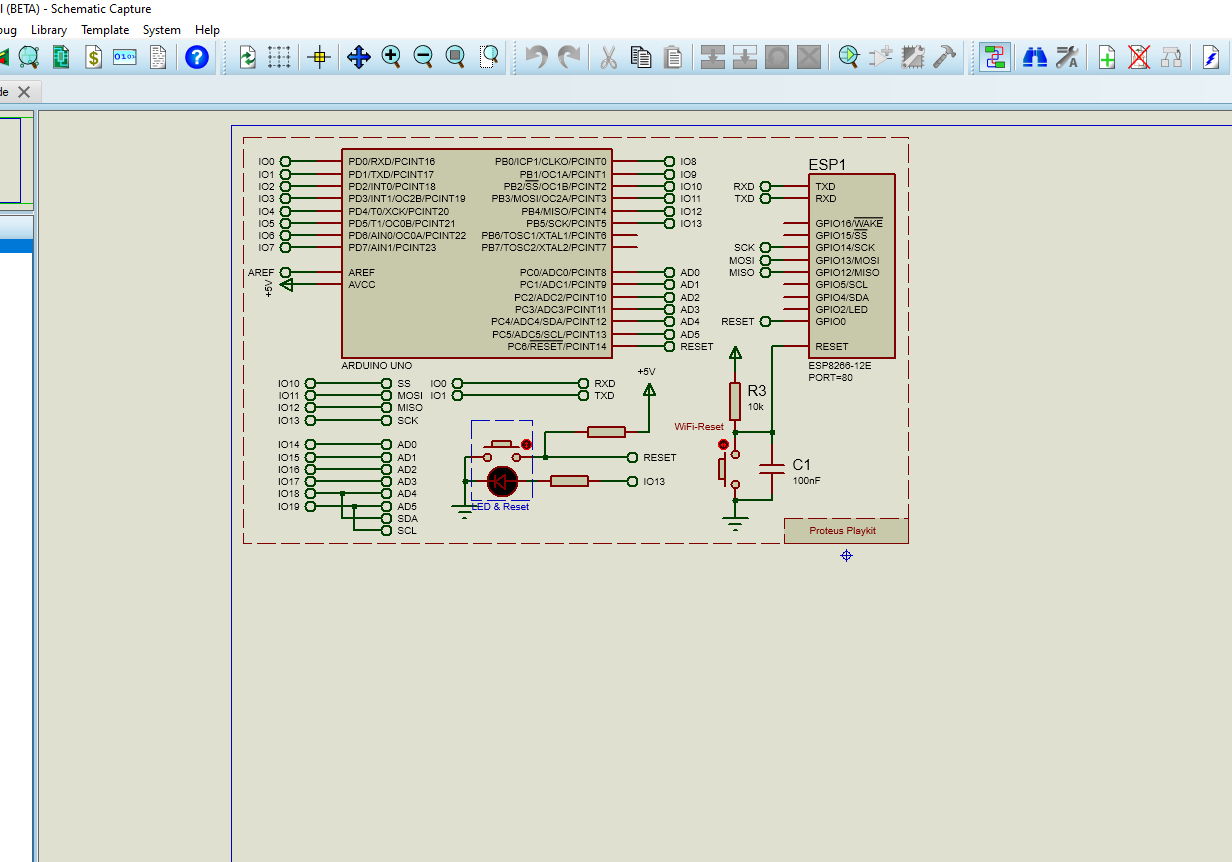Image resolution: width=1232 pixels, height=862 pixels.
Task: Select the Zoom In tool
Action: click(x=391, y=57)
